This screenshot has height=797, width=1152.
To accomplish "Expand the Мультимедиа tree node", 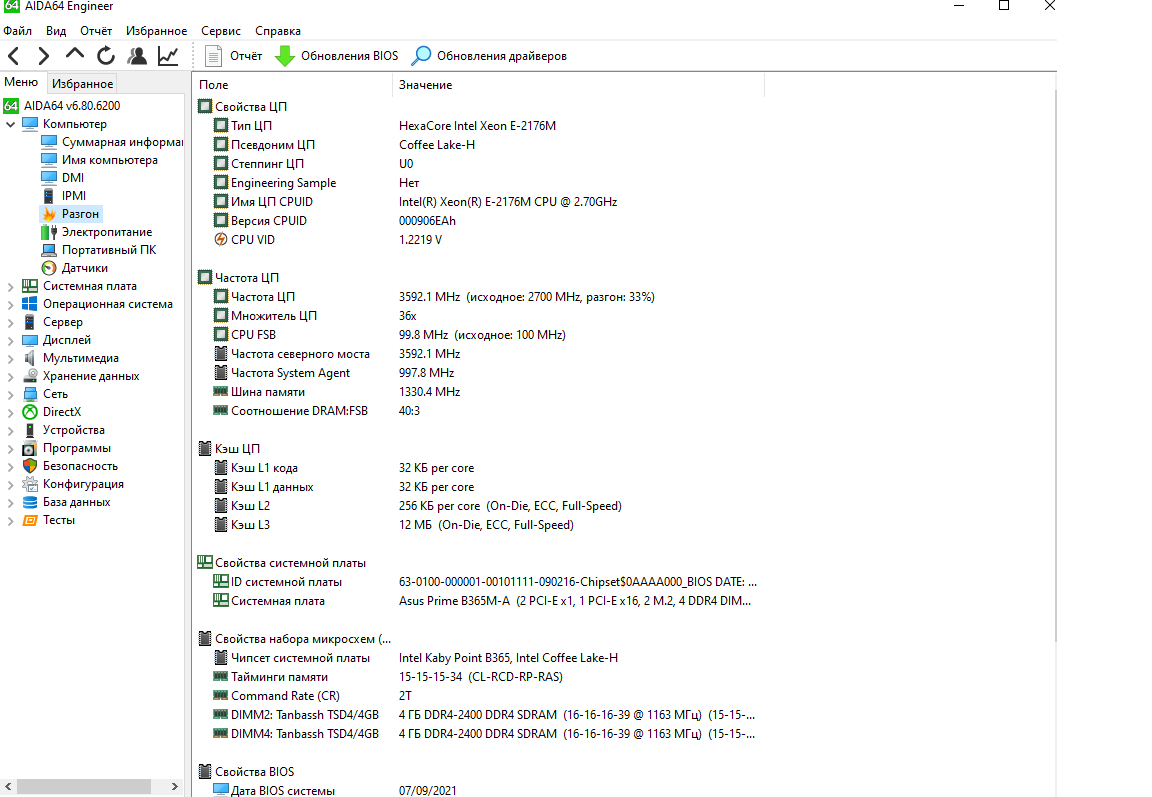I will coord(10,358).
